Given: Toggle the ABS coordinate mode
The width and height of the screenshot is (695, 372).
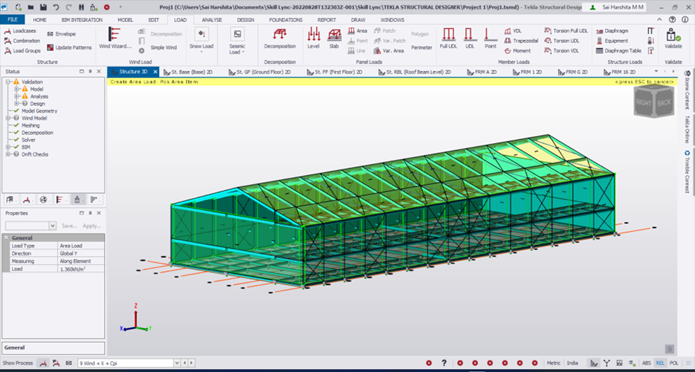Looking at the screenshot, I should (x=647, y=363).
